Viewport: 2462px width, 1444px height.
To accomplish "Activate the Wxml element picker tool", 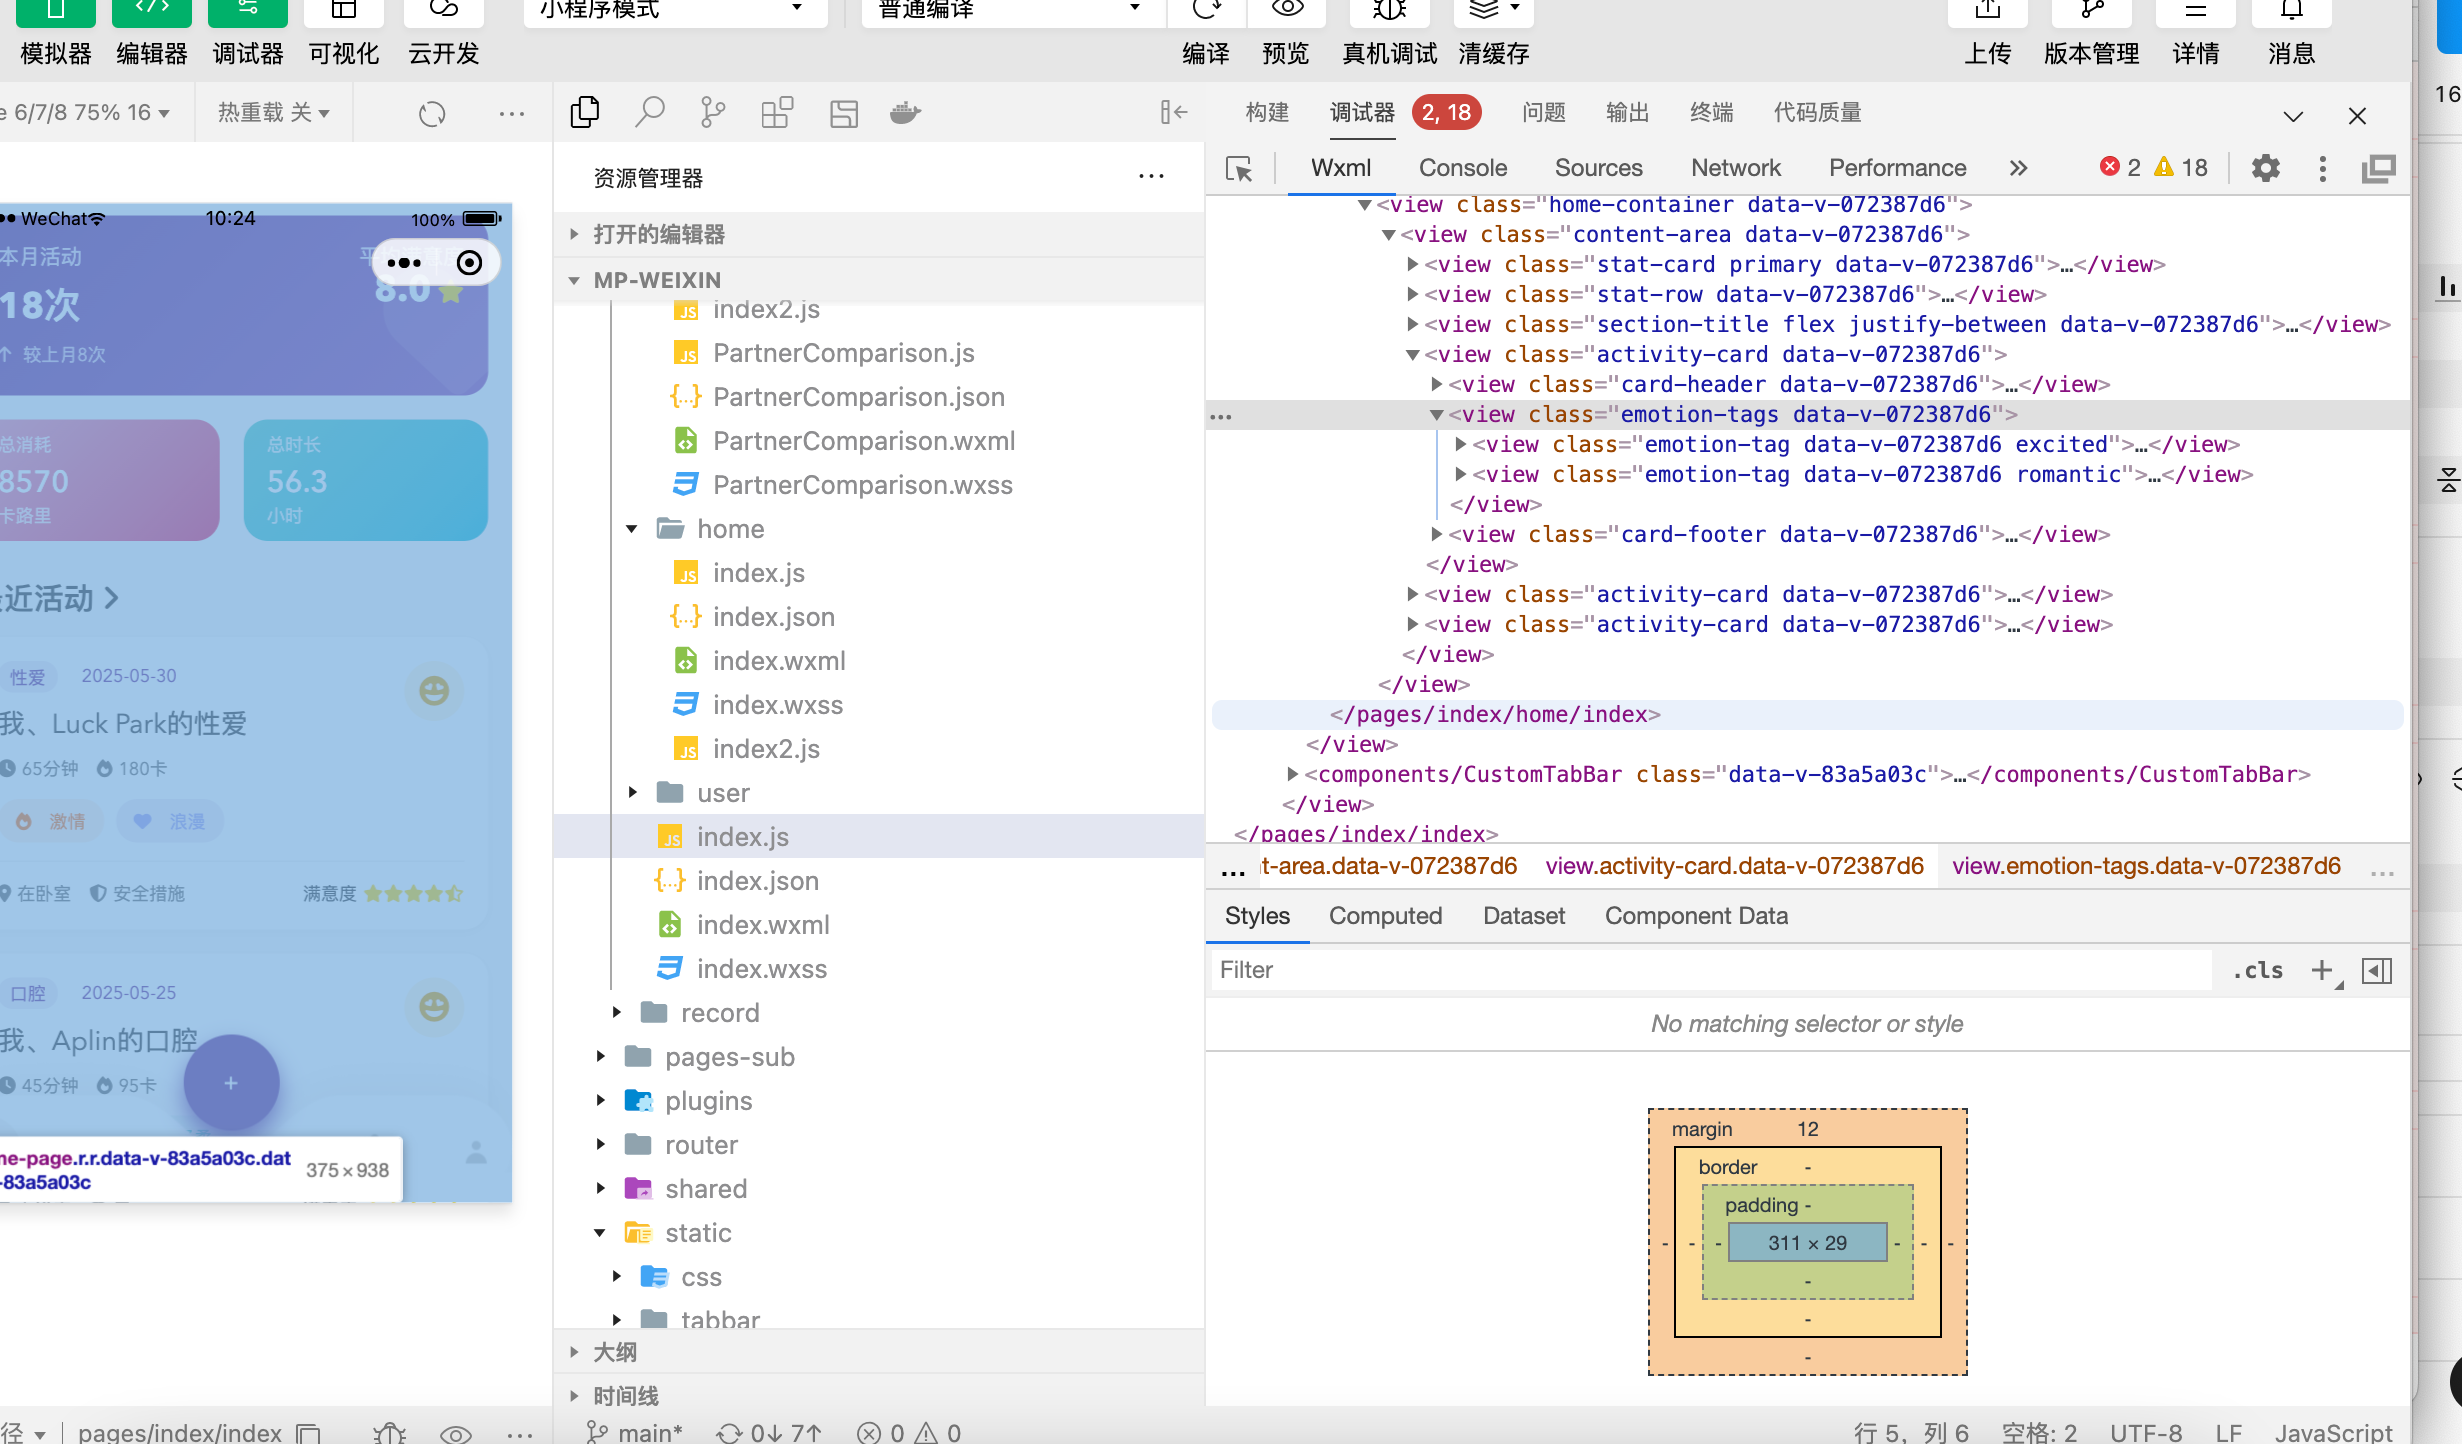I will tap(1239, 169).
